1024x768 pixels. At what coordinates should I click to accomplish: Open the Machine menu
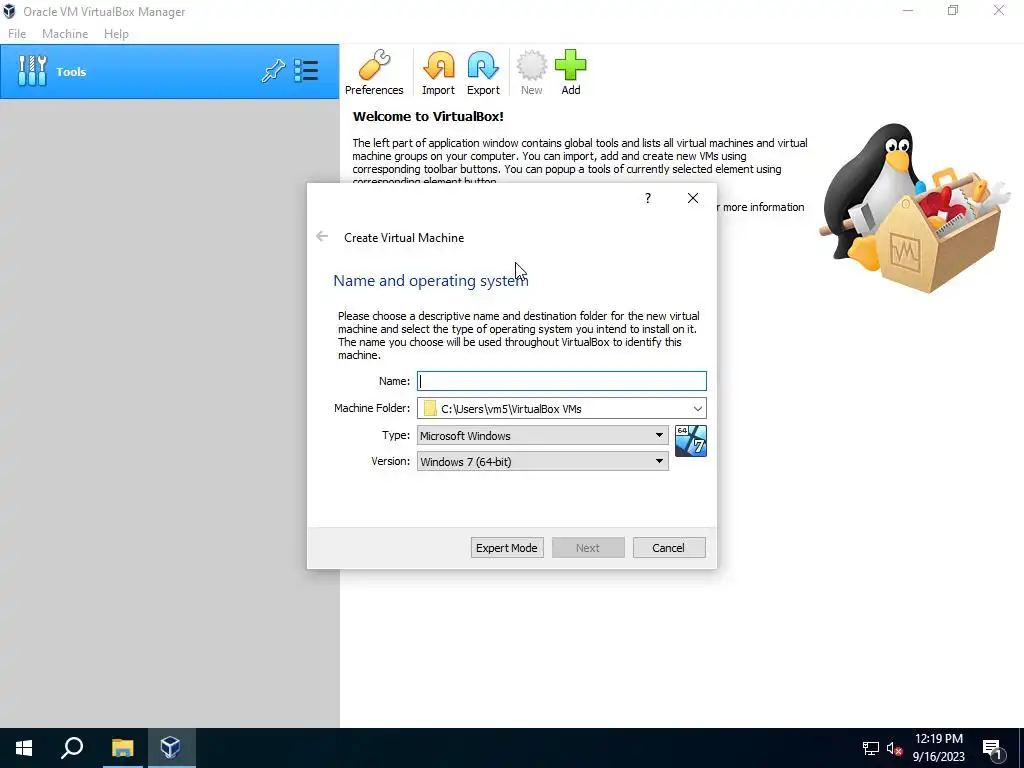click(65, 34)
